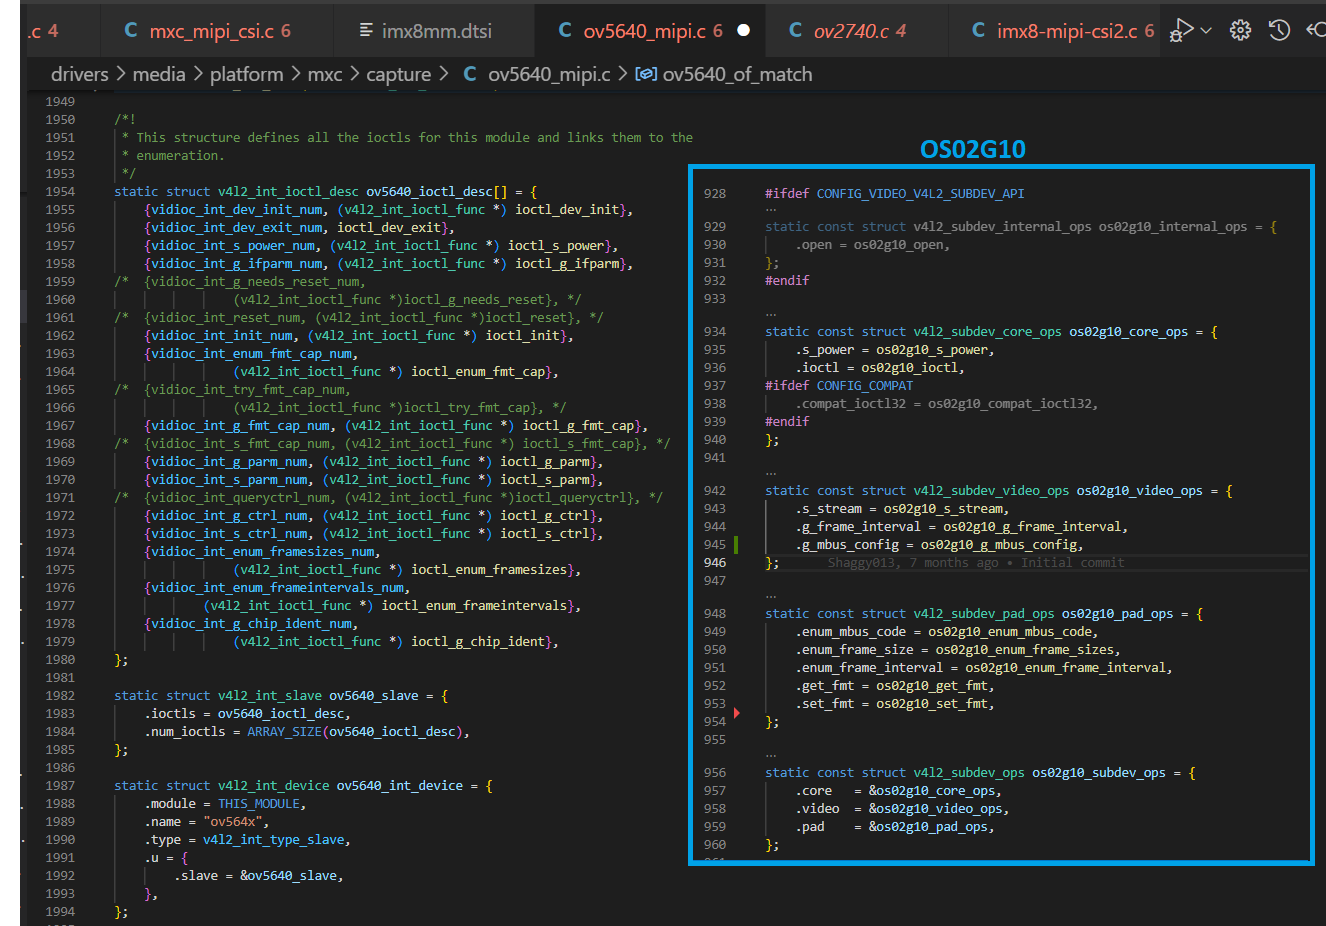
Task: Open the 'platform' breadcrumb dropdown
Action: [246, 74]
